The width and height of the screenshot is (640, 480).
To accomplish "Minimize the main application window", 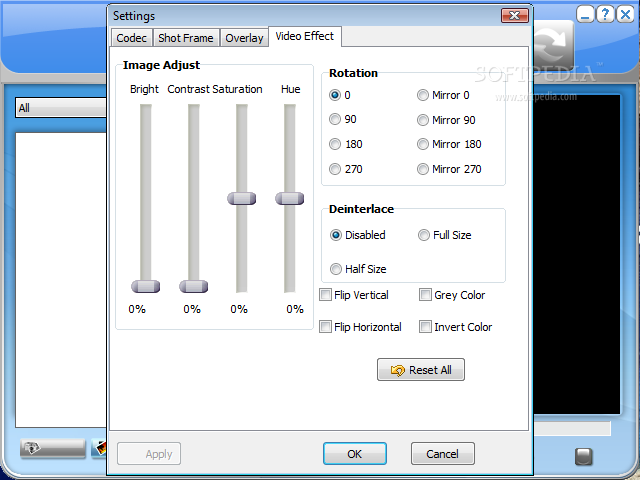I will coord(585,15).
